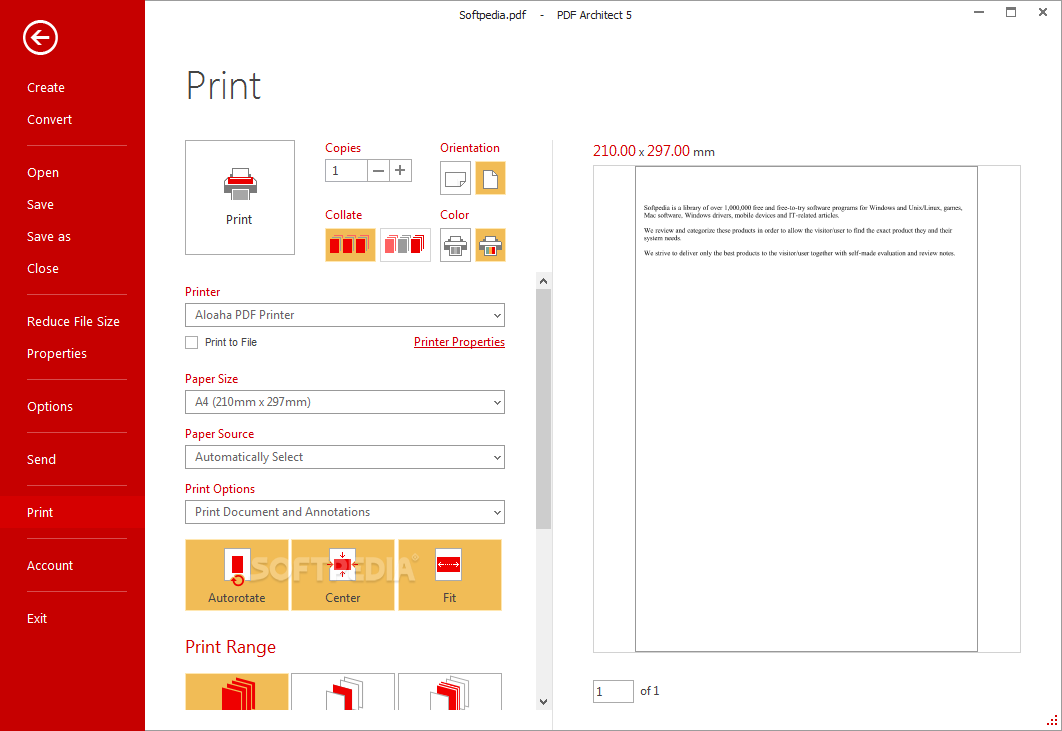Open the Print Options dropdown
Screen dimensions: 1062x731
(345, 512)
